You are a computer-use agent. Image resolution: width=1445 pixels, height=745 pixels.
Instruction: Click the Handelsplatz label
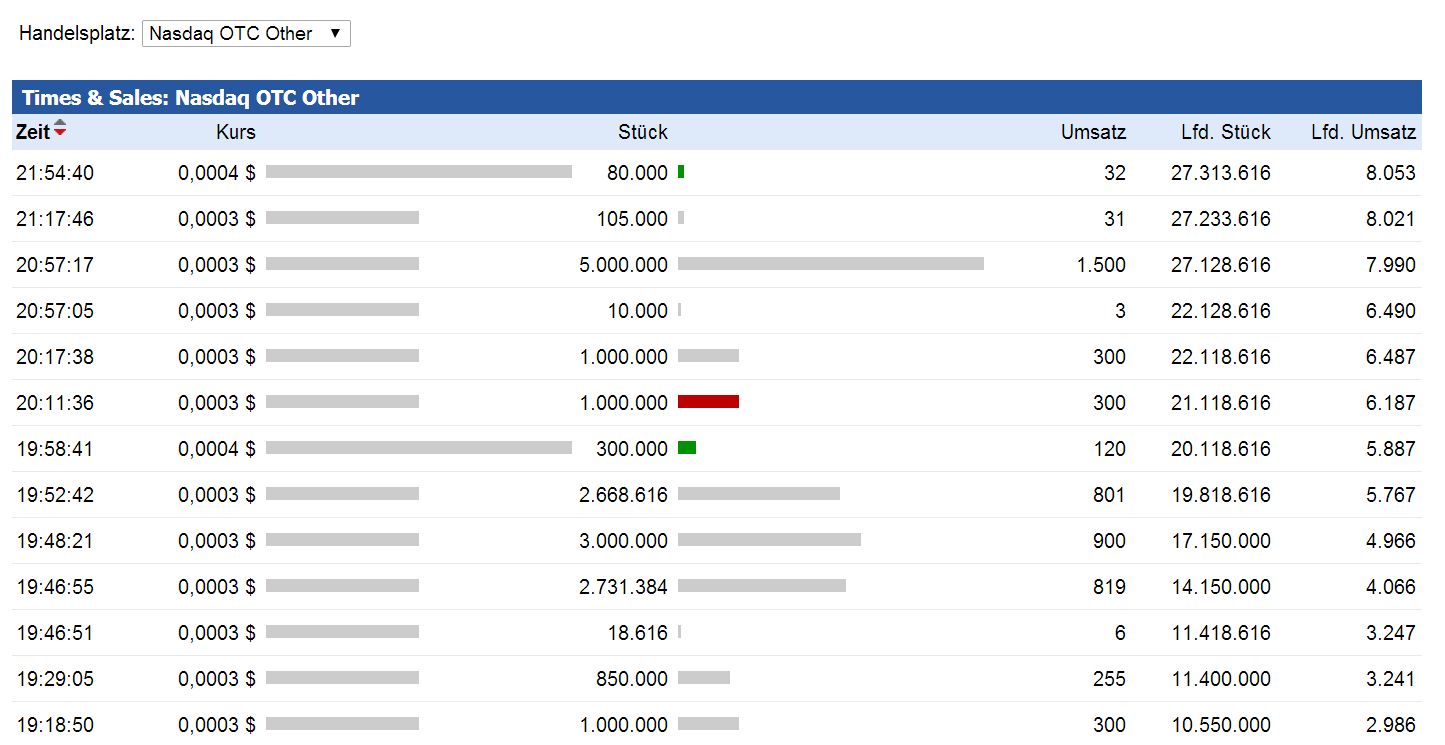[x=77, y=33]
